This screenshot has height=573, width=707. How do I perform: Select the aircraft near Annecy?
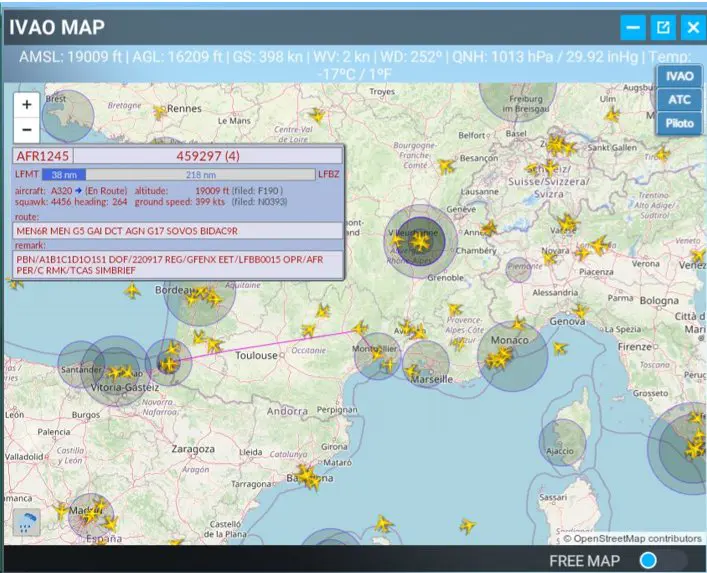click(x=489, y=228)
